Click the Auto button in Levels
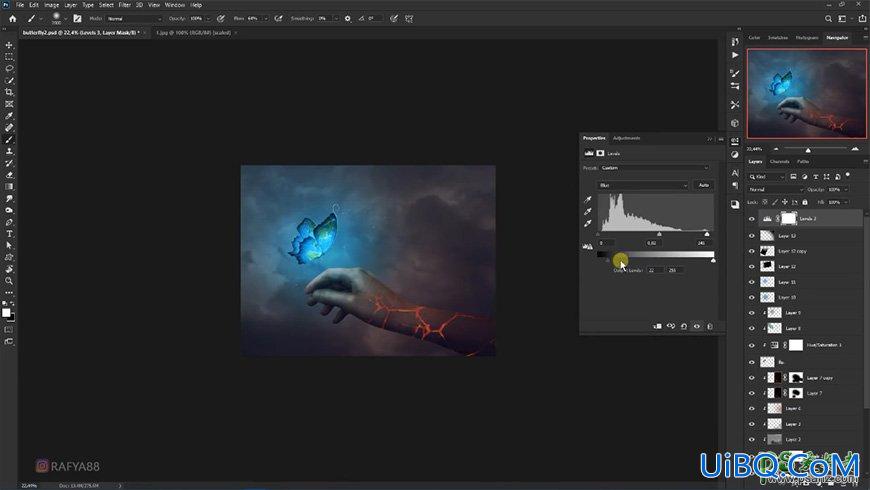The image size is (870, 490). pos(704,185)
